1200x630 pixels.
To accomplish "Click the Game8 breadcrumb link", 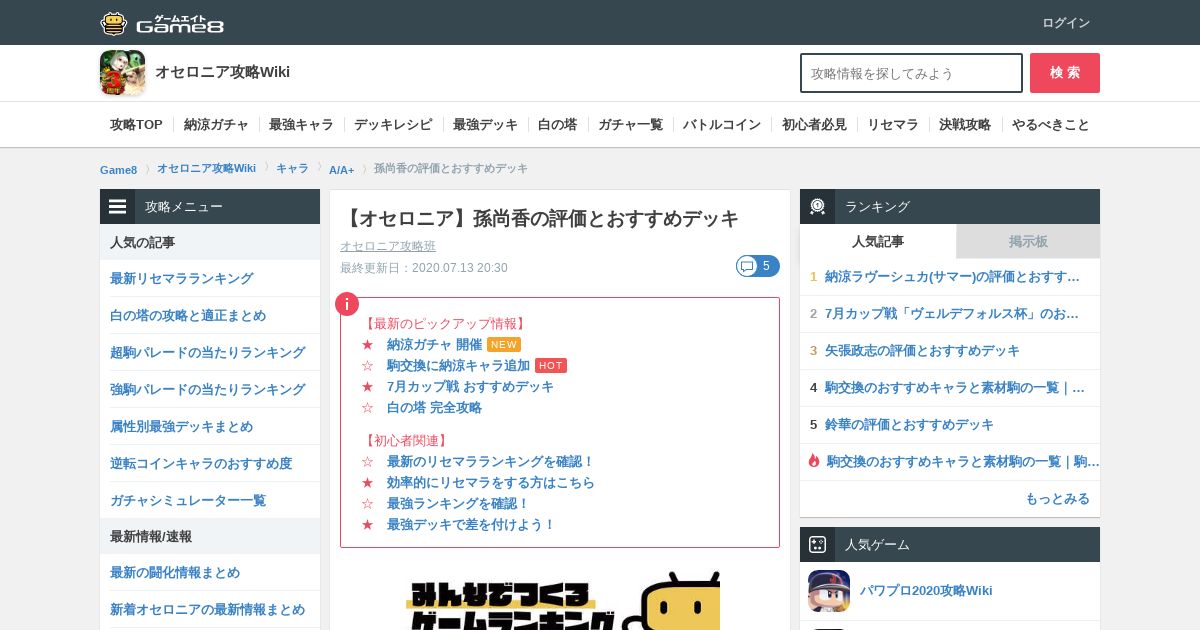I will 118,170.
